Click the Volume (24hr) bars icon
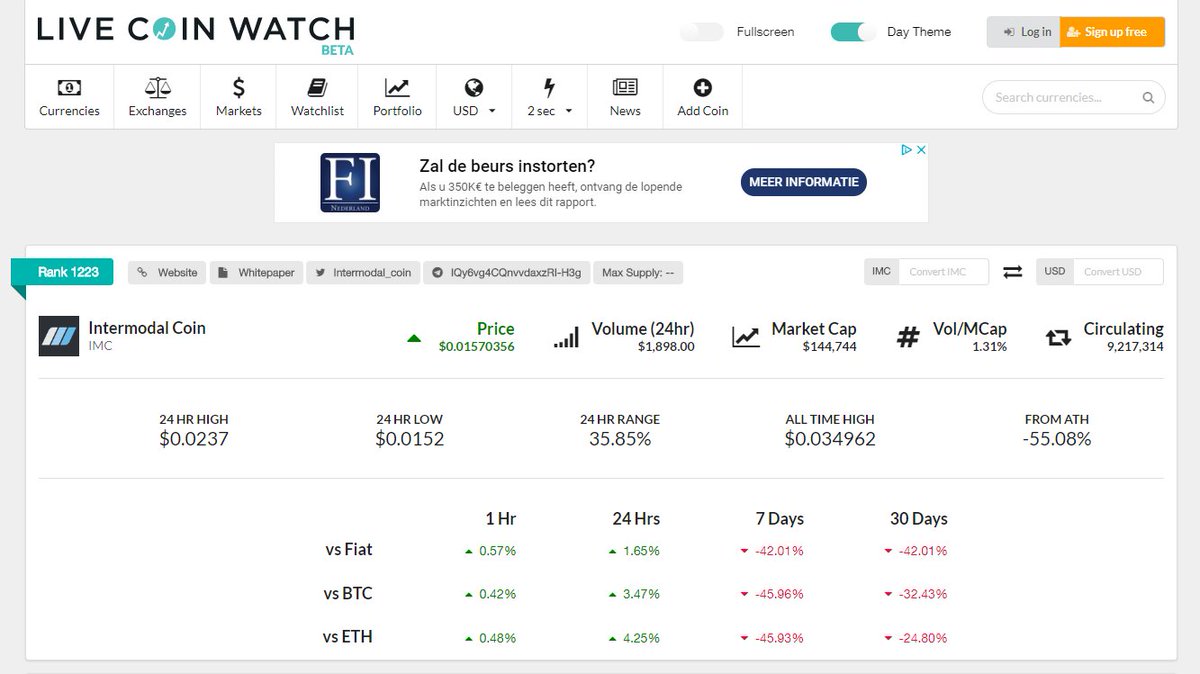 pyautogui.click(x=566, y=337)
